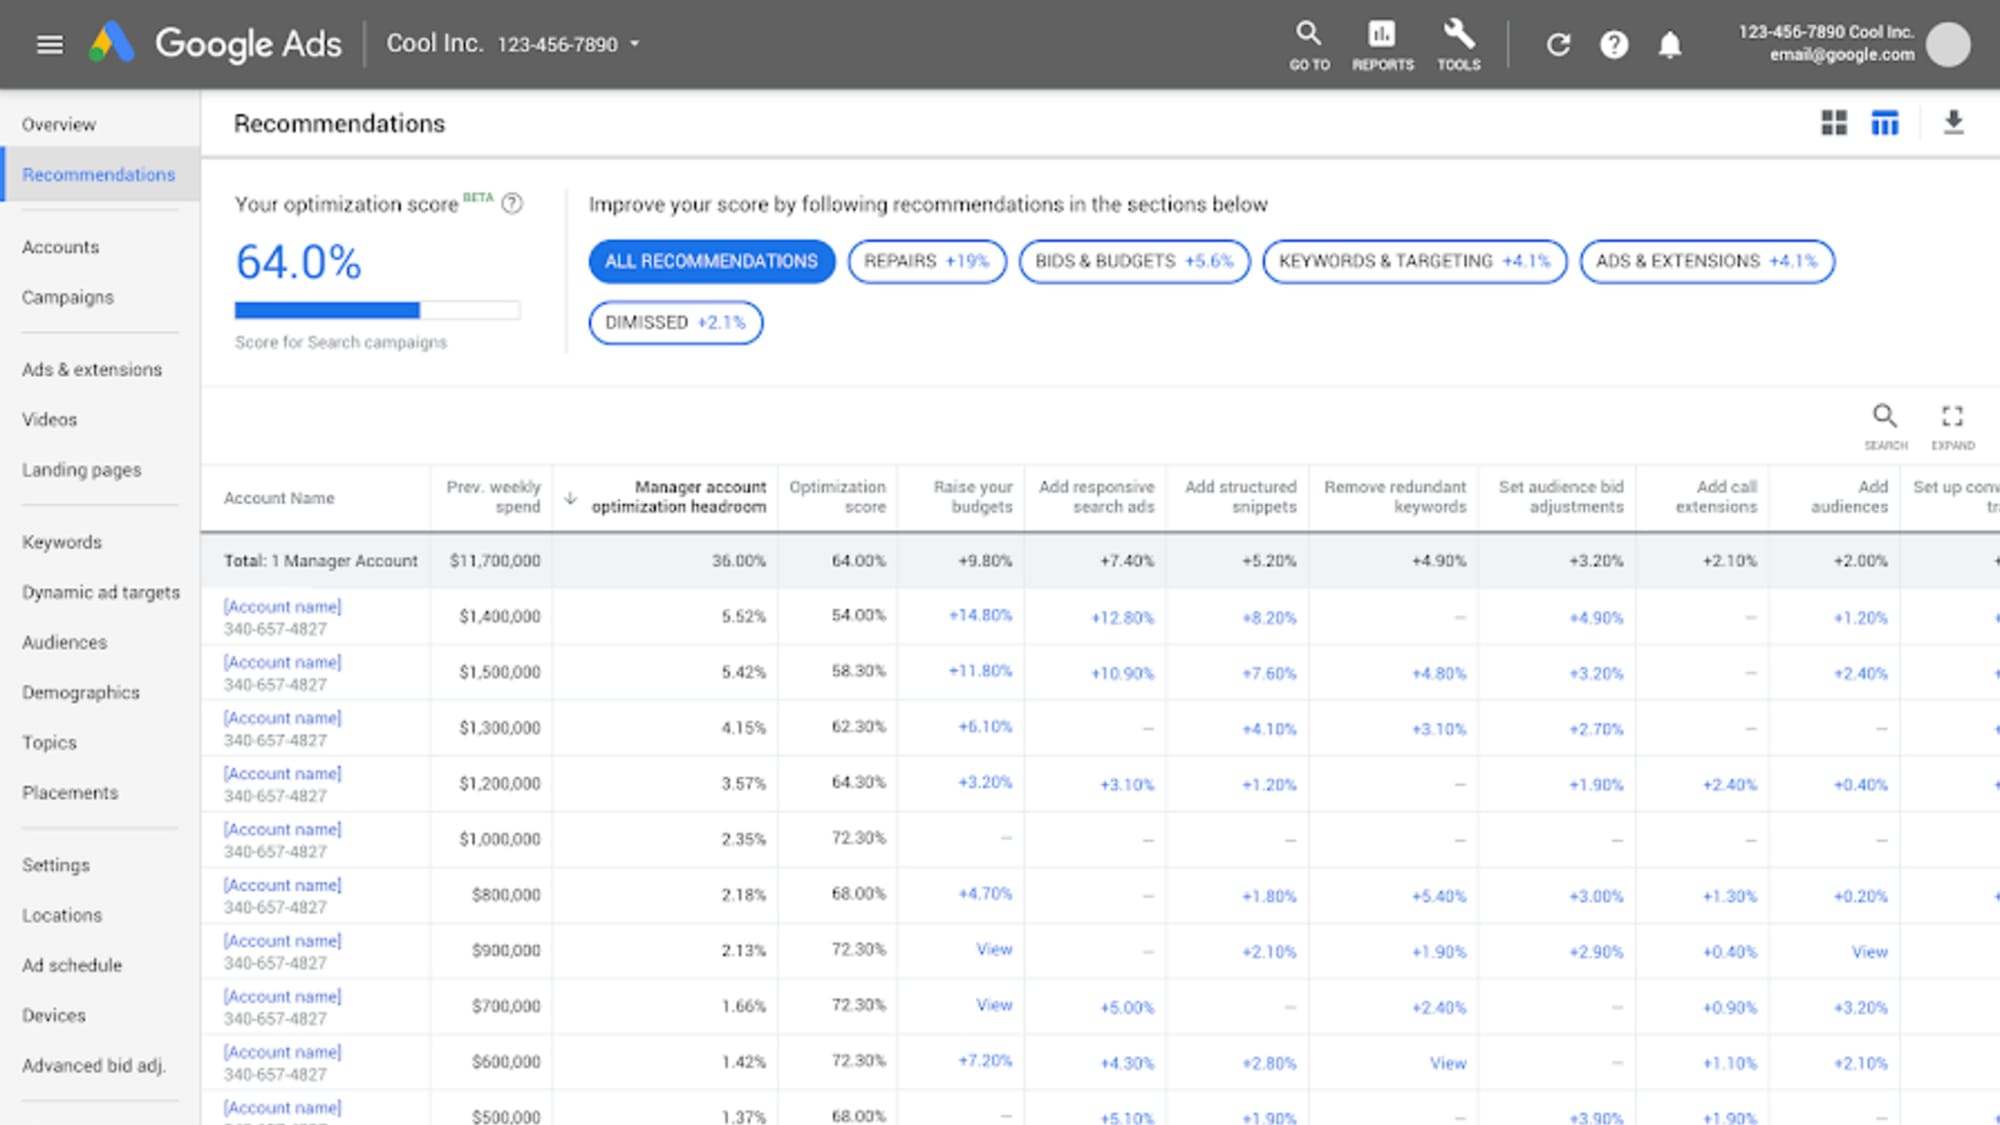2000x1125 pixels.
Task: Switch to card grid view icon
Action: click(x=1834, y=123)
